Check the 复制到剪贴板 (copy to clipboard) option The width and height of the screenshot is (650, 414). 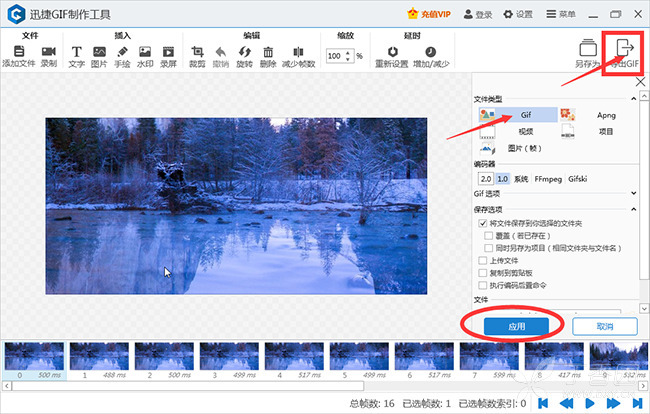484,272
